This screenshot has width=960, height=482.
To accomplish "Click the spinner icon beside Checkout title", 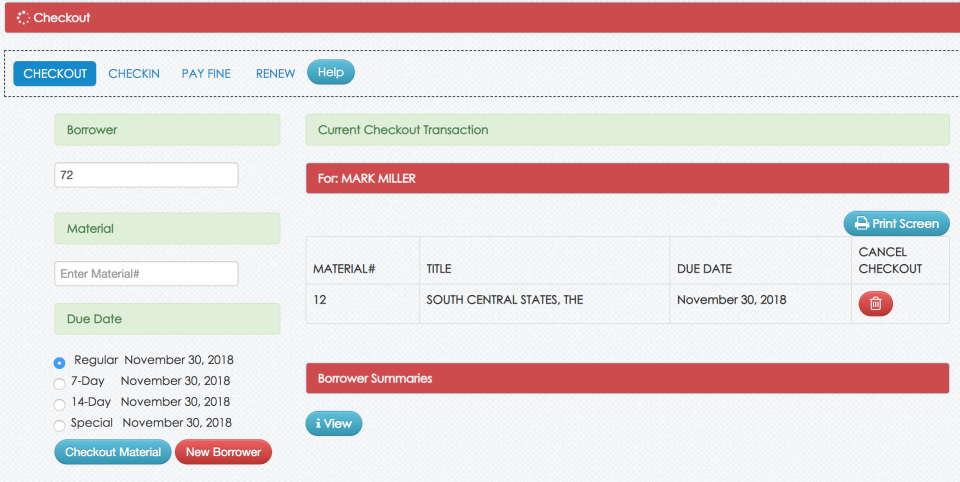I will coord(23,18).
